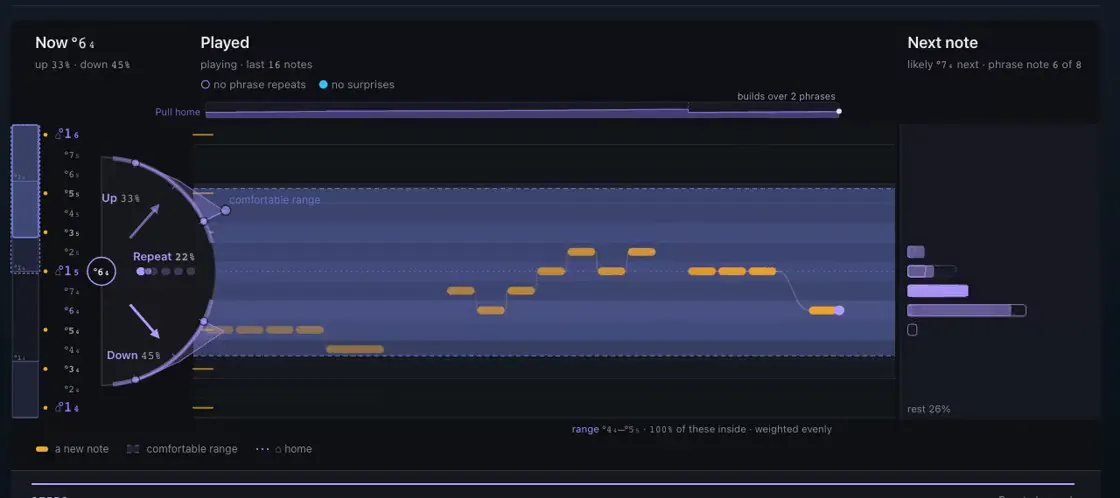Click the rest 26% text
Screen dimensions: 1120x498
929,409
